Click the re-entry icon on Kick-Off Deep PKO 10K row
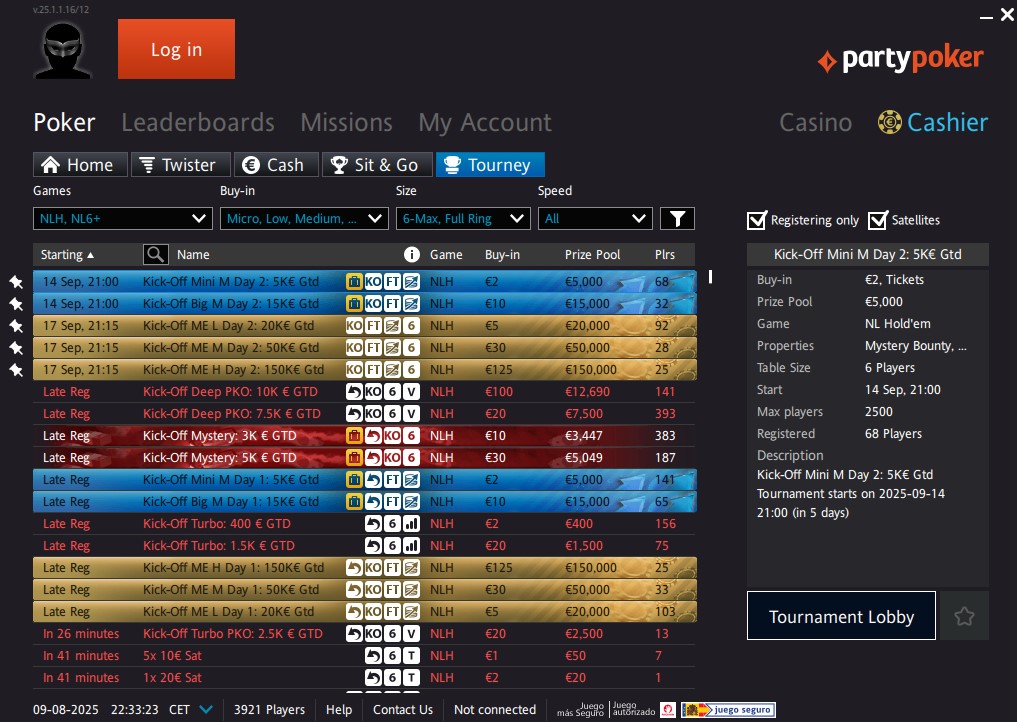 coord(354,392)
